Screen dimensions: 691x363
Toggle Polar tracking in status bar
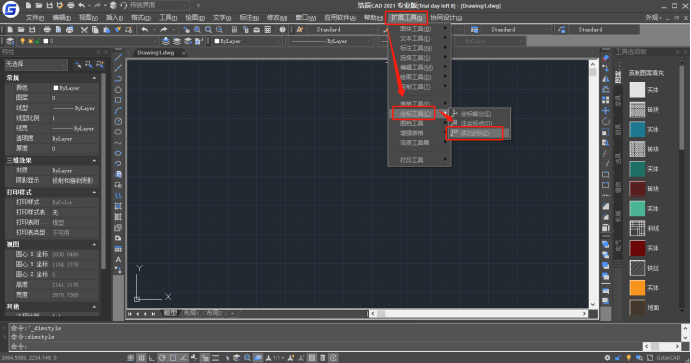pyautogui.click(x=162, y=358)
